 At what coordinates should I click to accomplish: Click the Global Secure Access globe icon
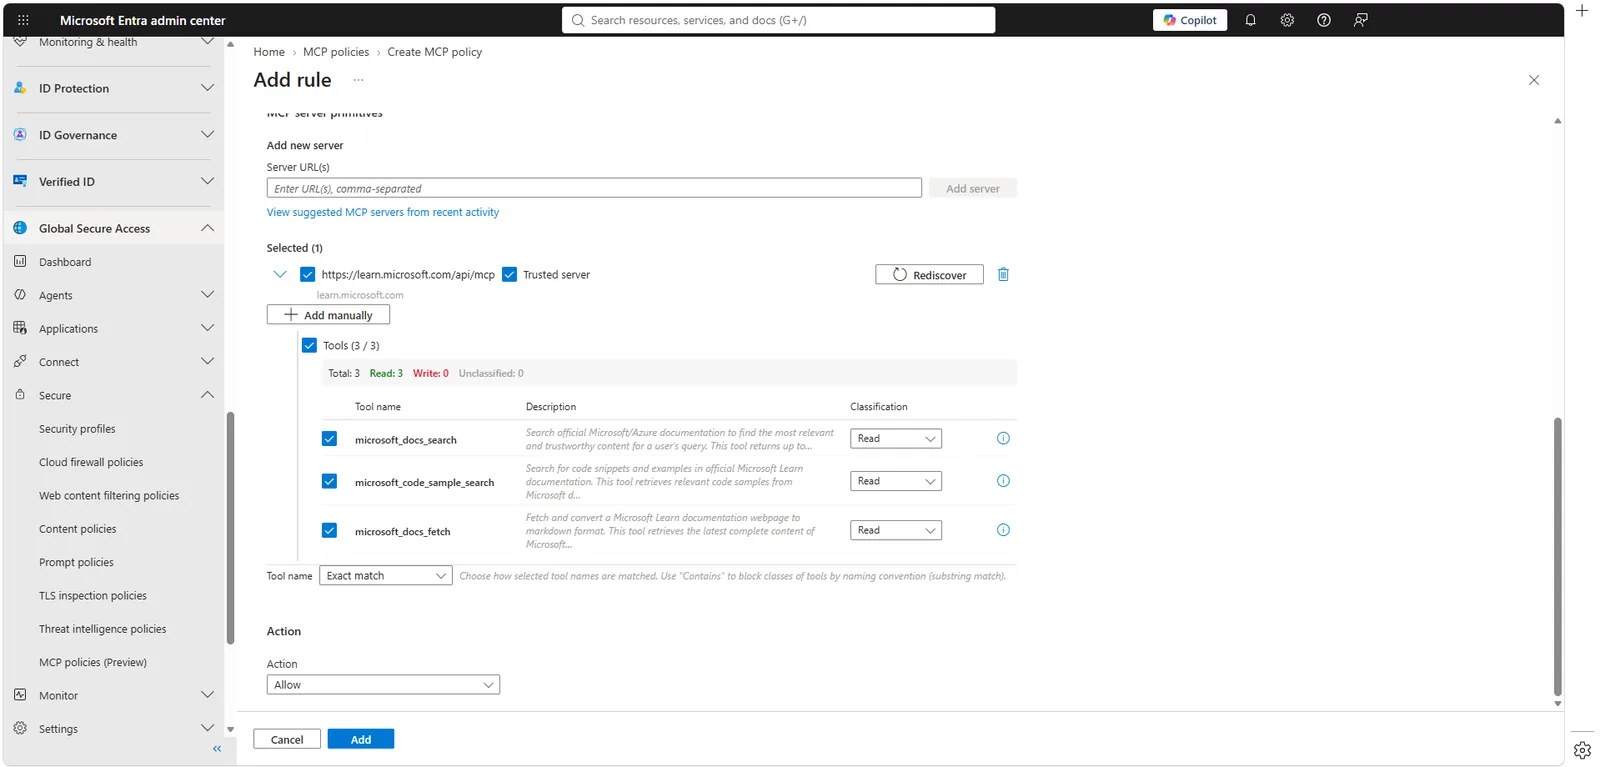20,228
